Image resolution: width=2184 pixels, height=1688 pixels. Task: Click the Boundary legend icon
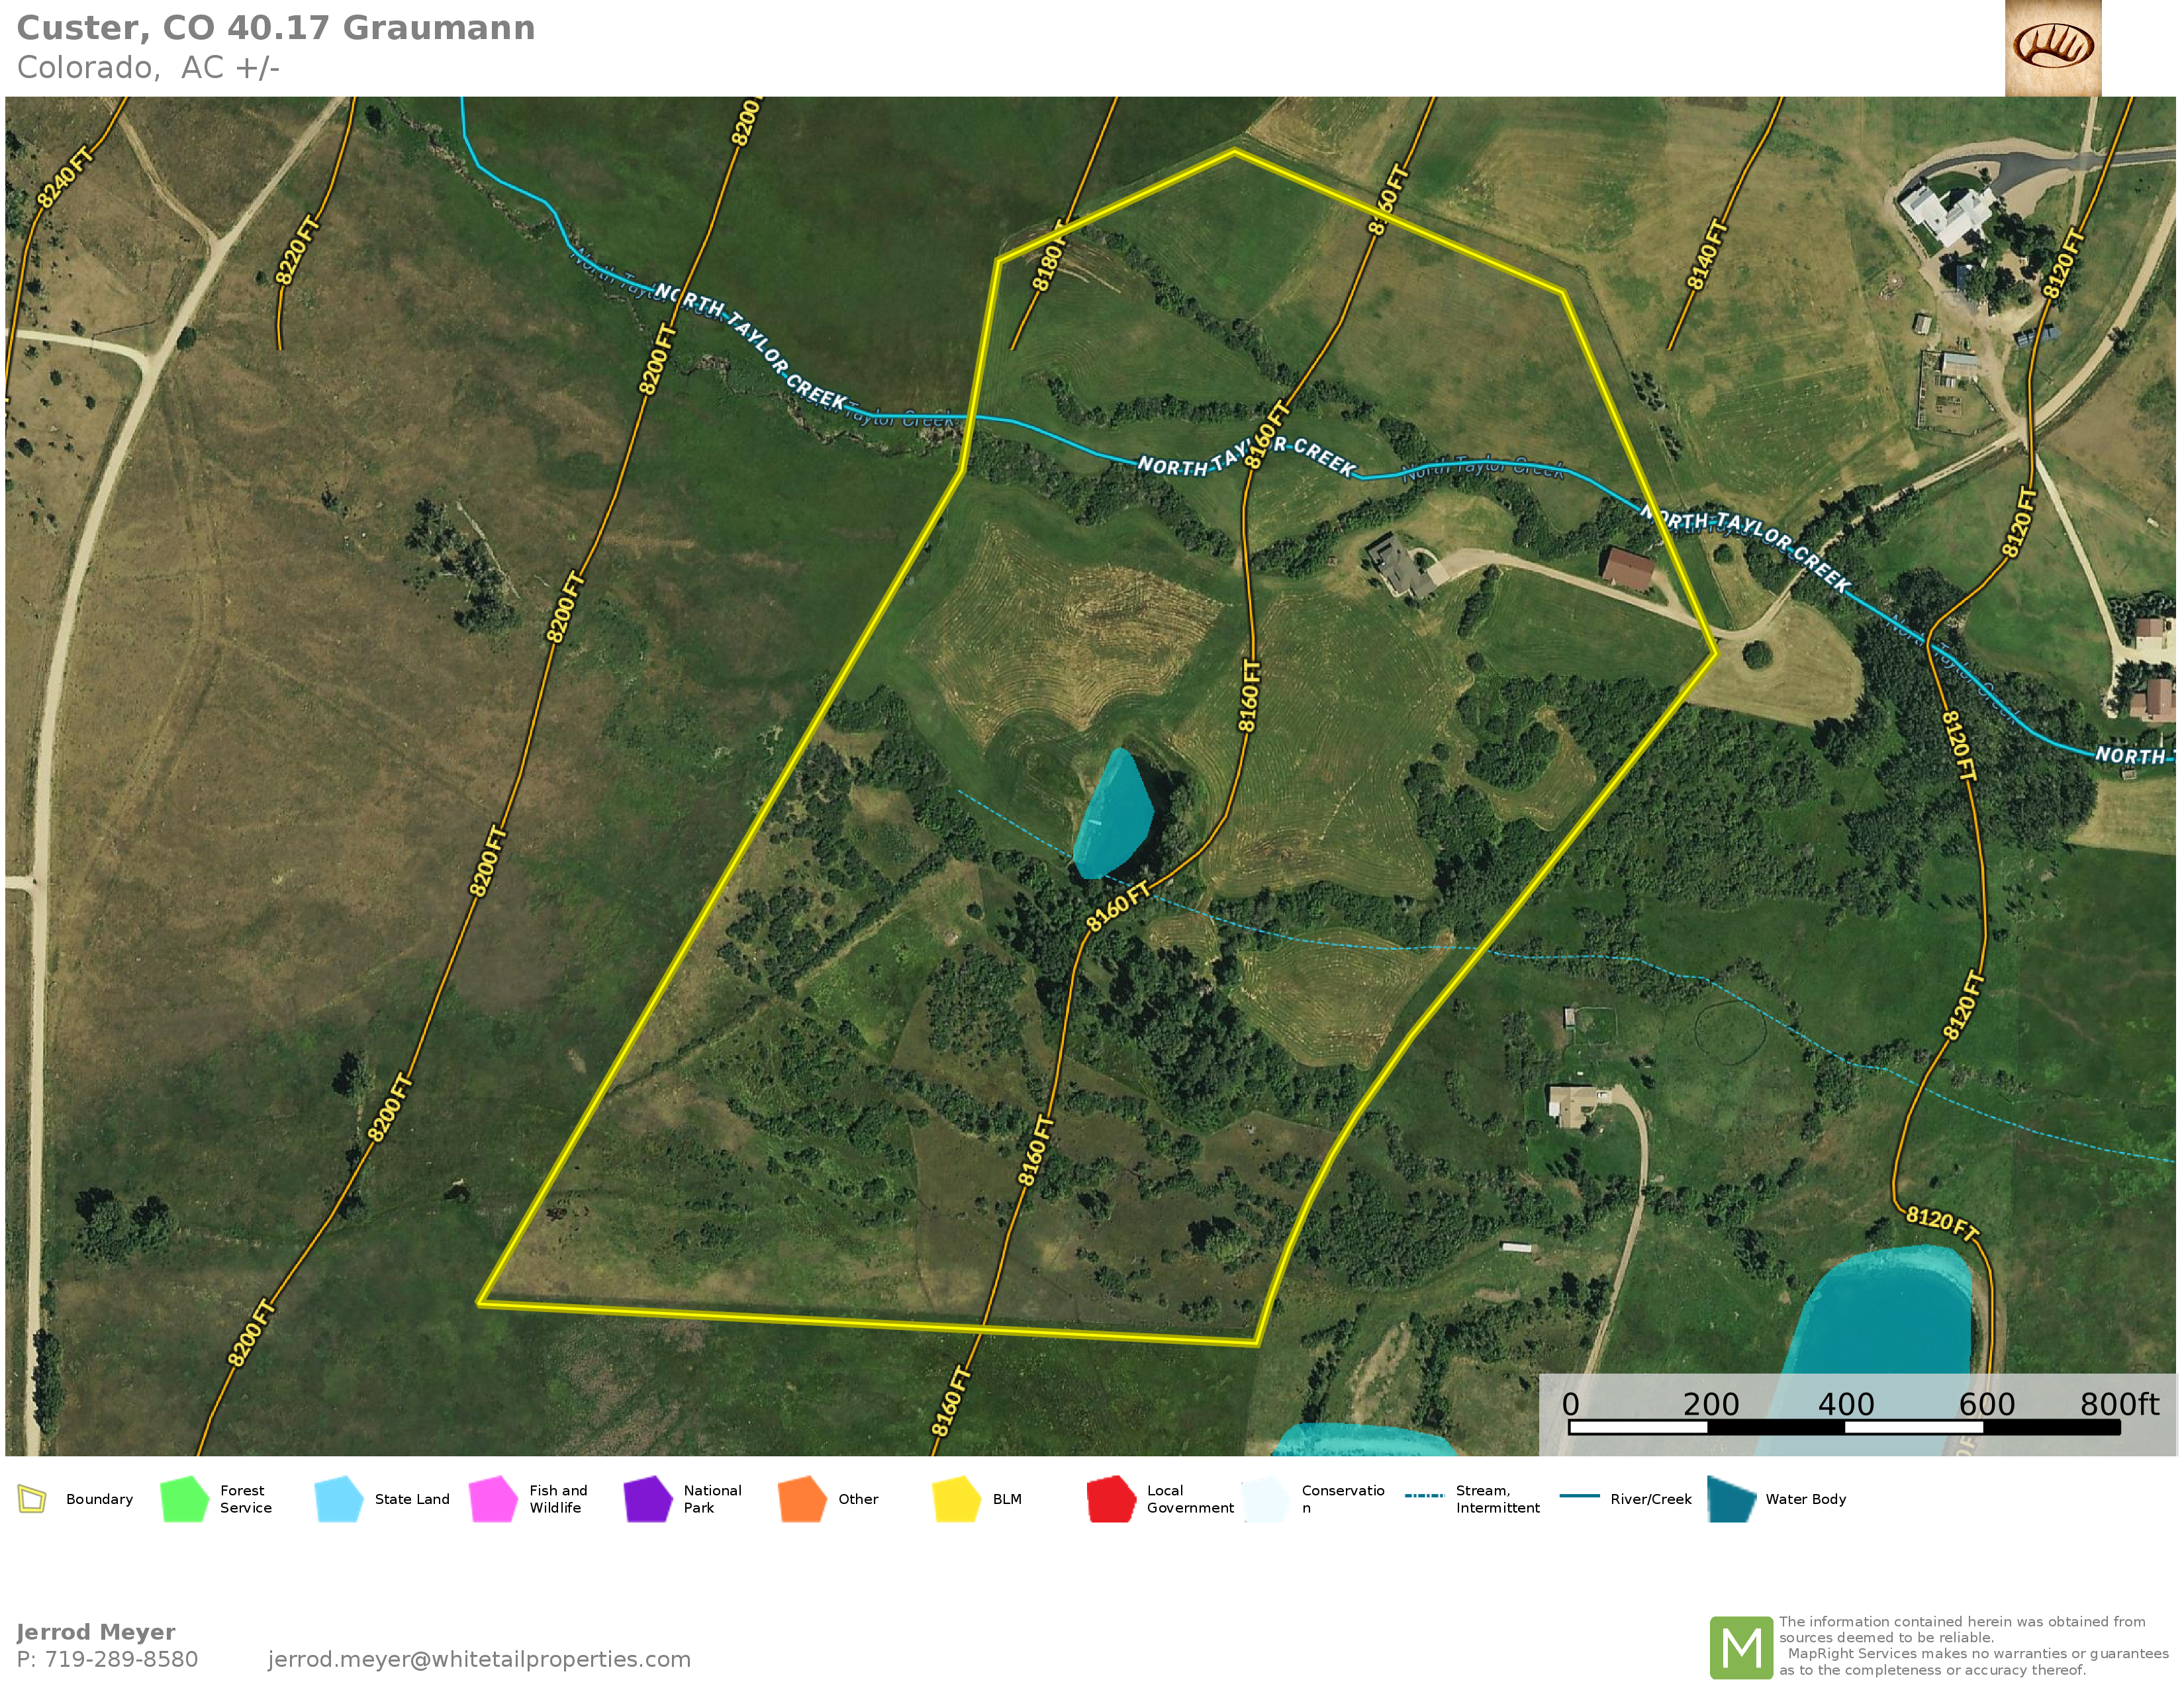[x=32, y=1499]
